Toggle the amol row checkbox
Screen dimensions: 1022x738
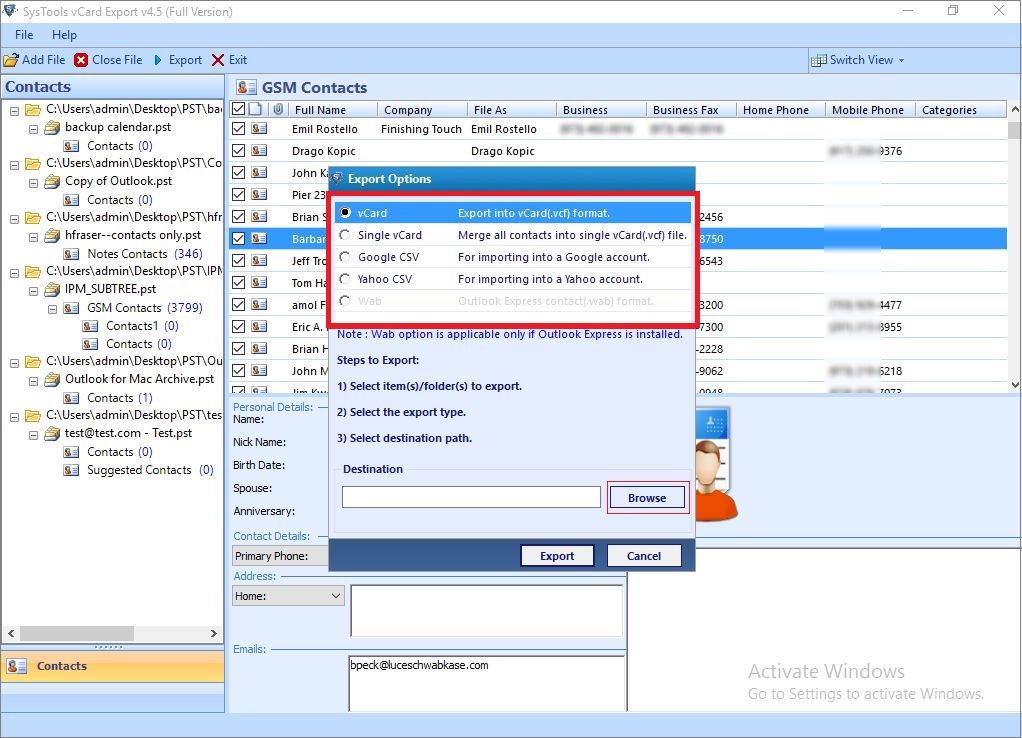coord(239,305)
